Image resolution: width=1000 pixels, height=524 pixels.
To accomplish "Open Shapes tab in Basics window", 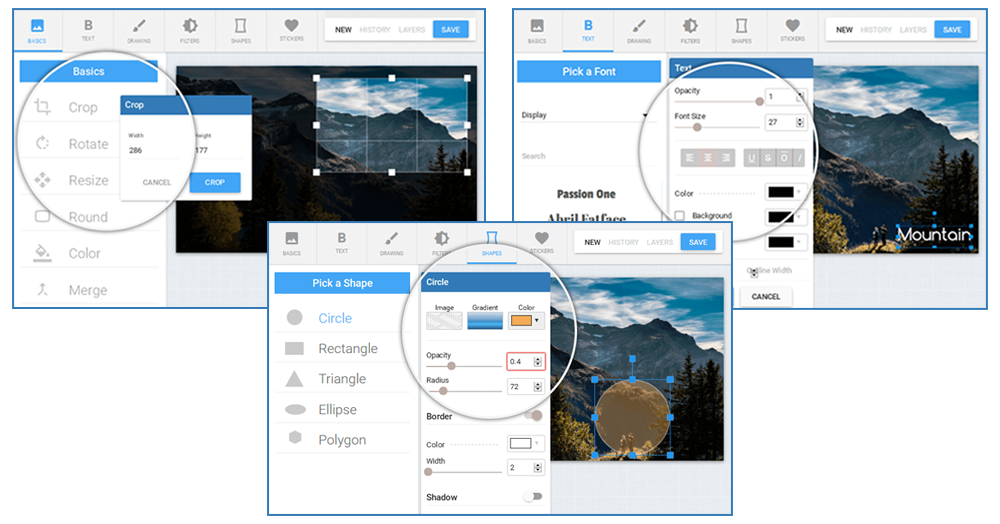I will point(240,31).
